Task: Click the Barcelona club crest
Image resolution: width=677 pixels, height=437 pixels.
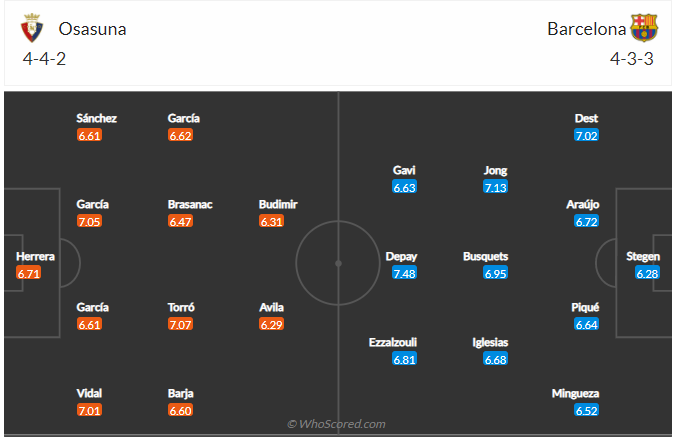Action: 644,28
